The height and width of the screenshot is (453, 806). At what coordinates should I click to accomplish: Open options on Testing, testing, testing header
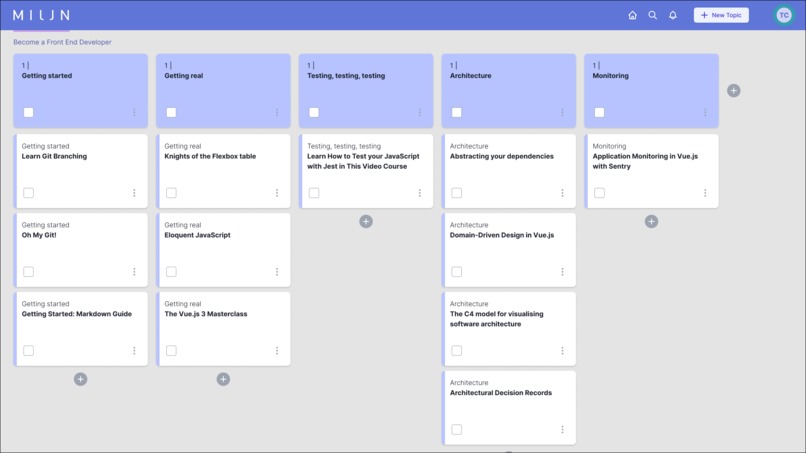[x=419, y=112]
